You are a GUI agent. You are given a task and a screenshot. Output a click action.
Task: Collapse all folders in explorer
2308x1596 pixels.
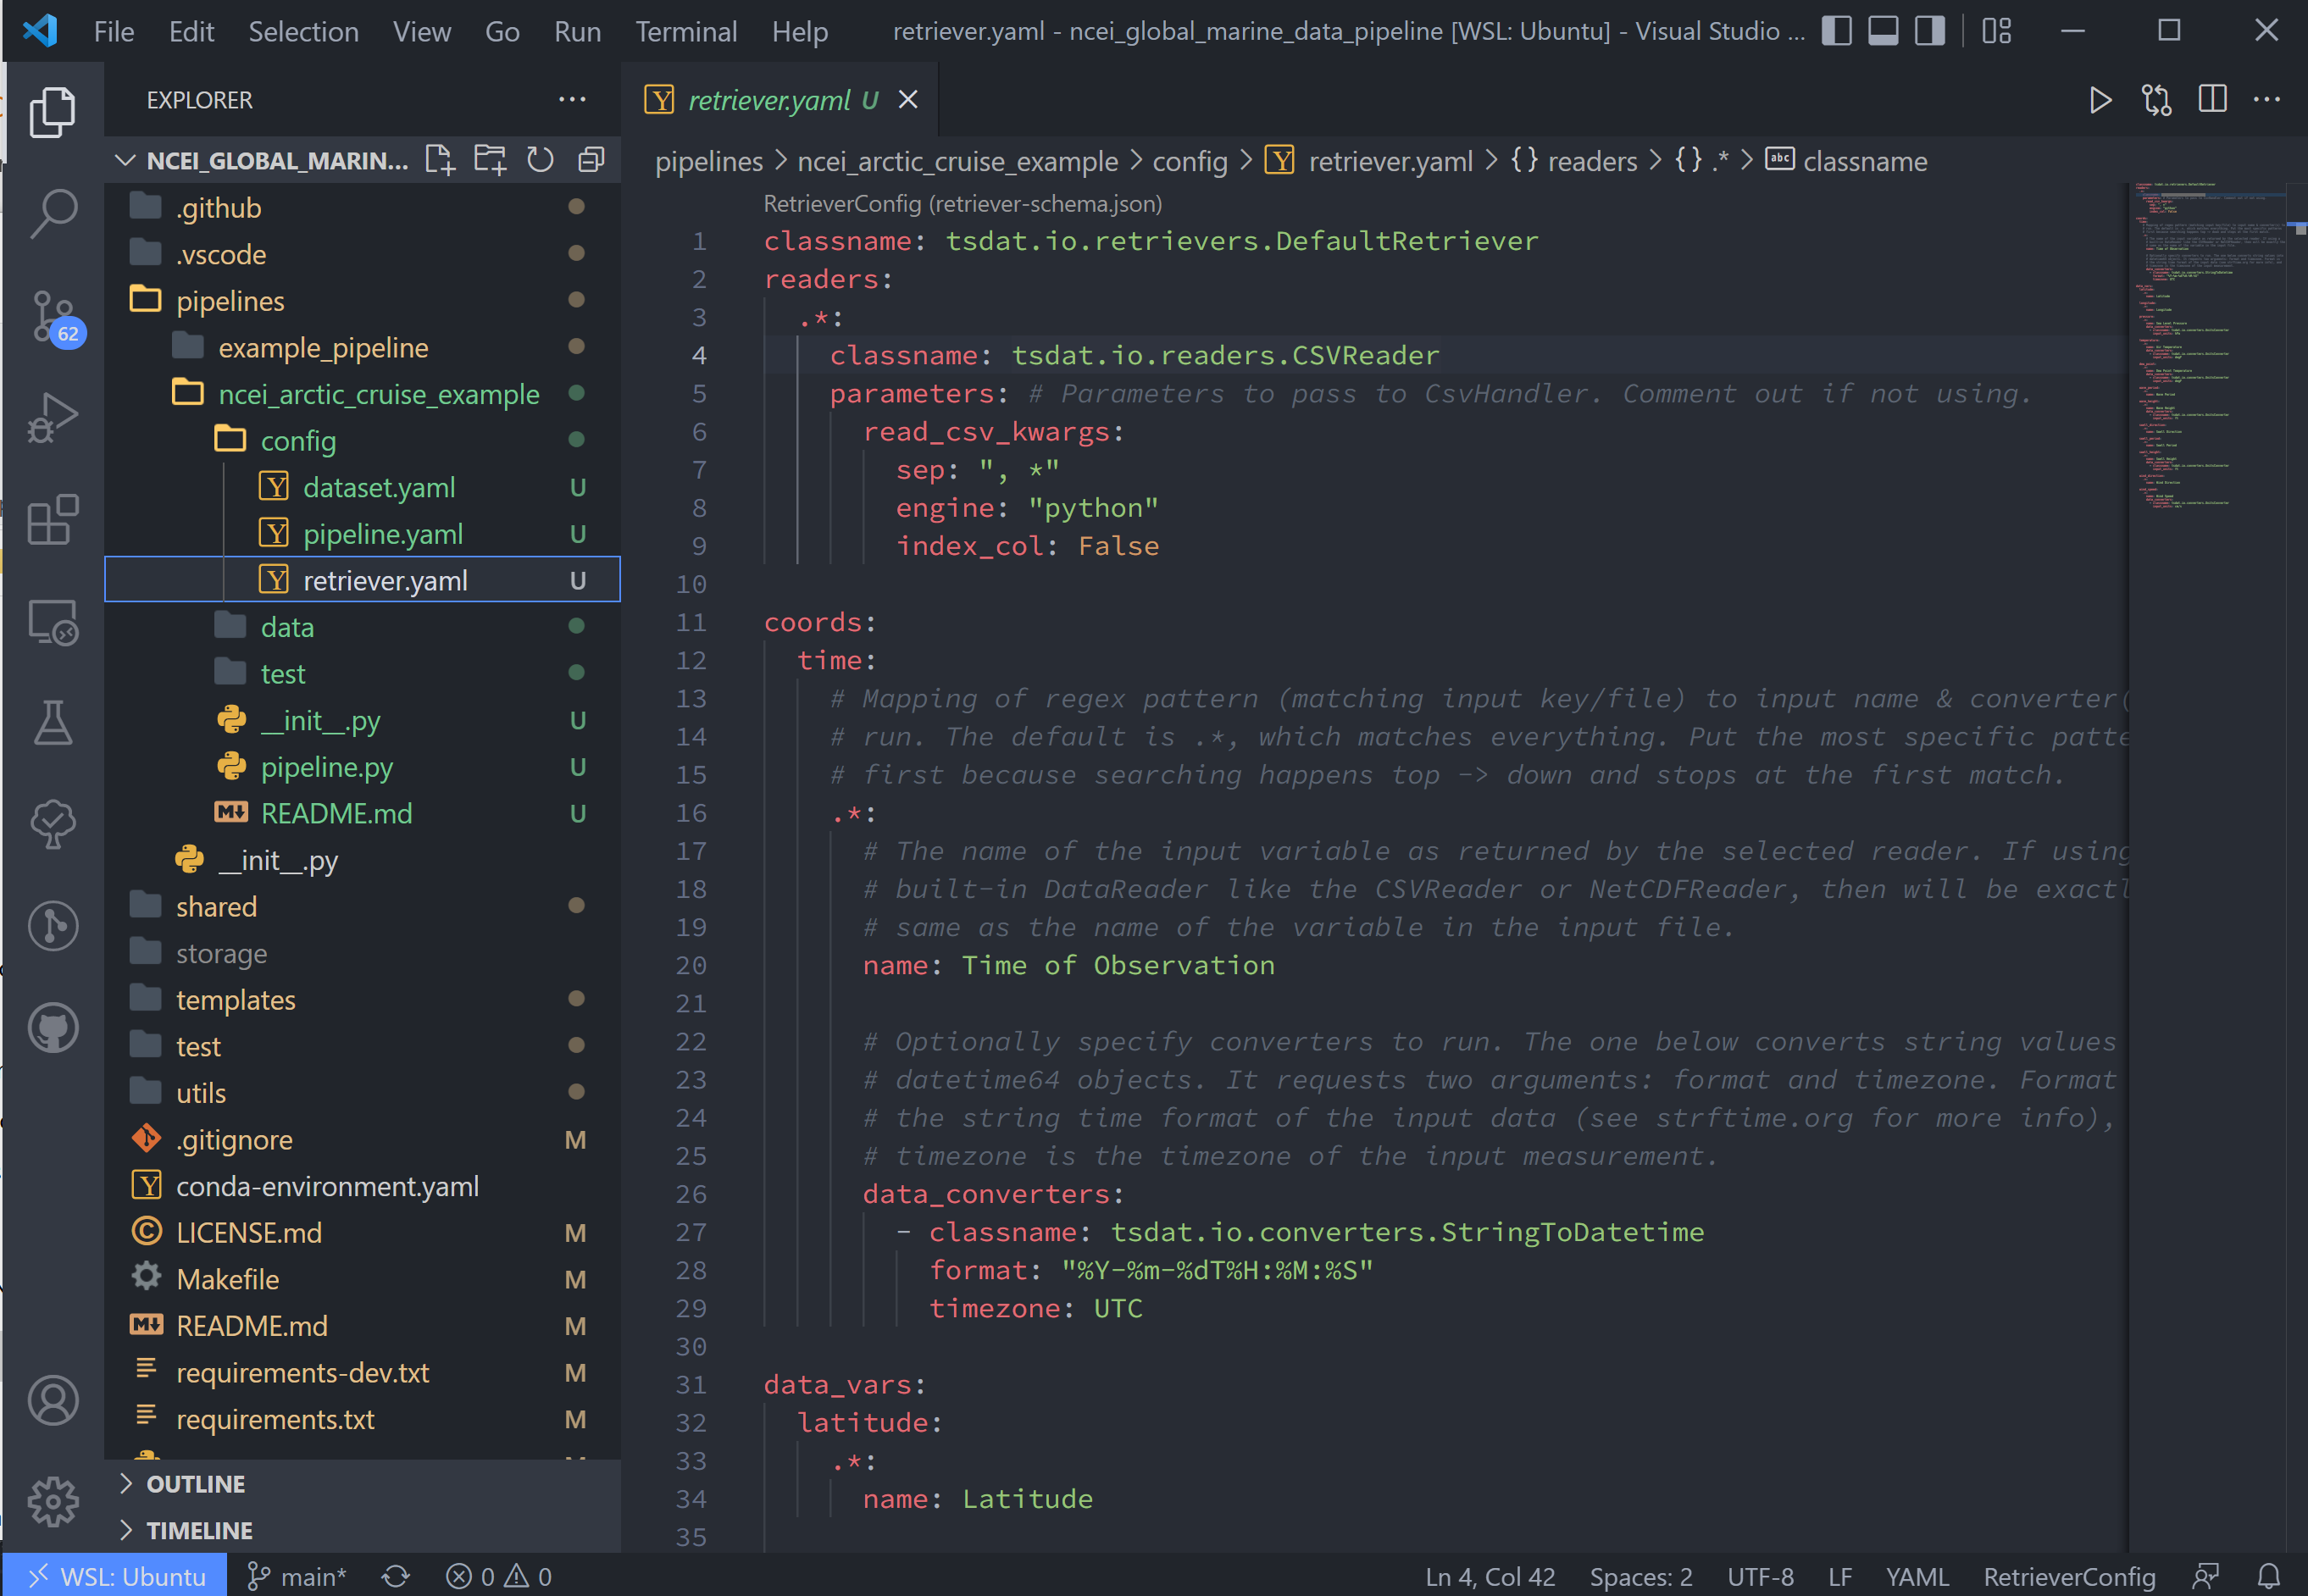click(591, 160)
